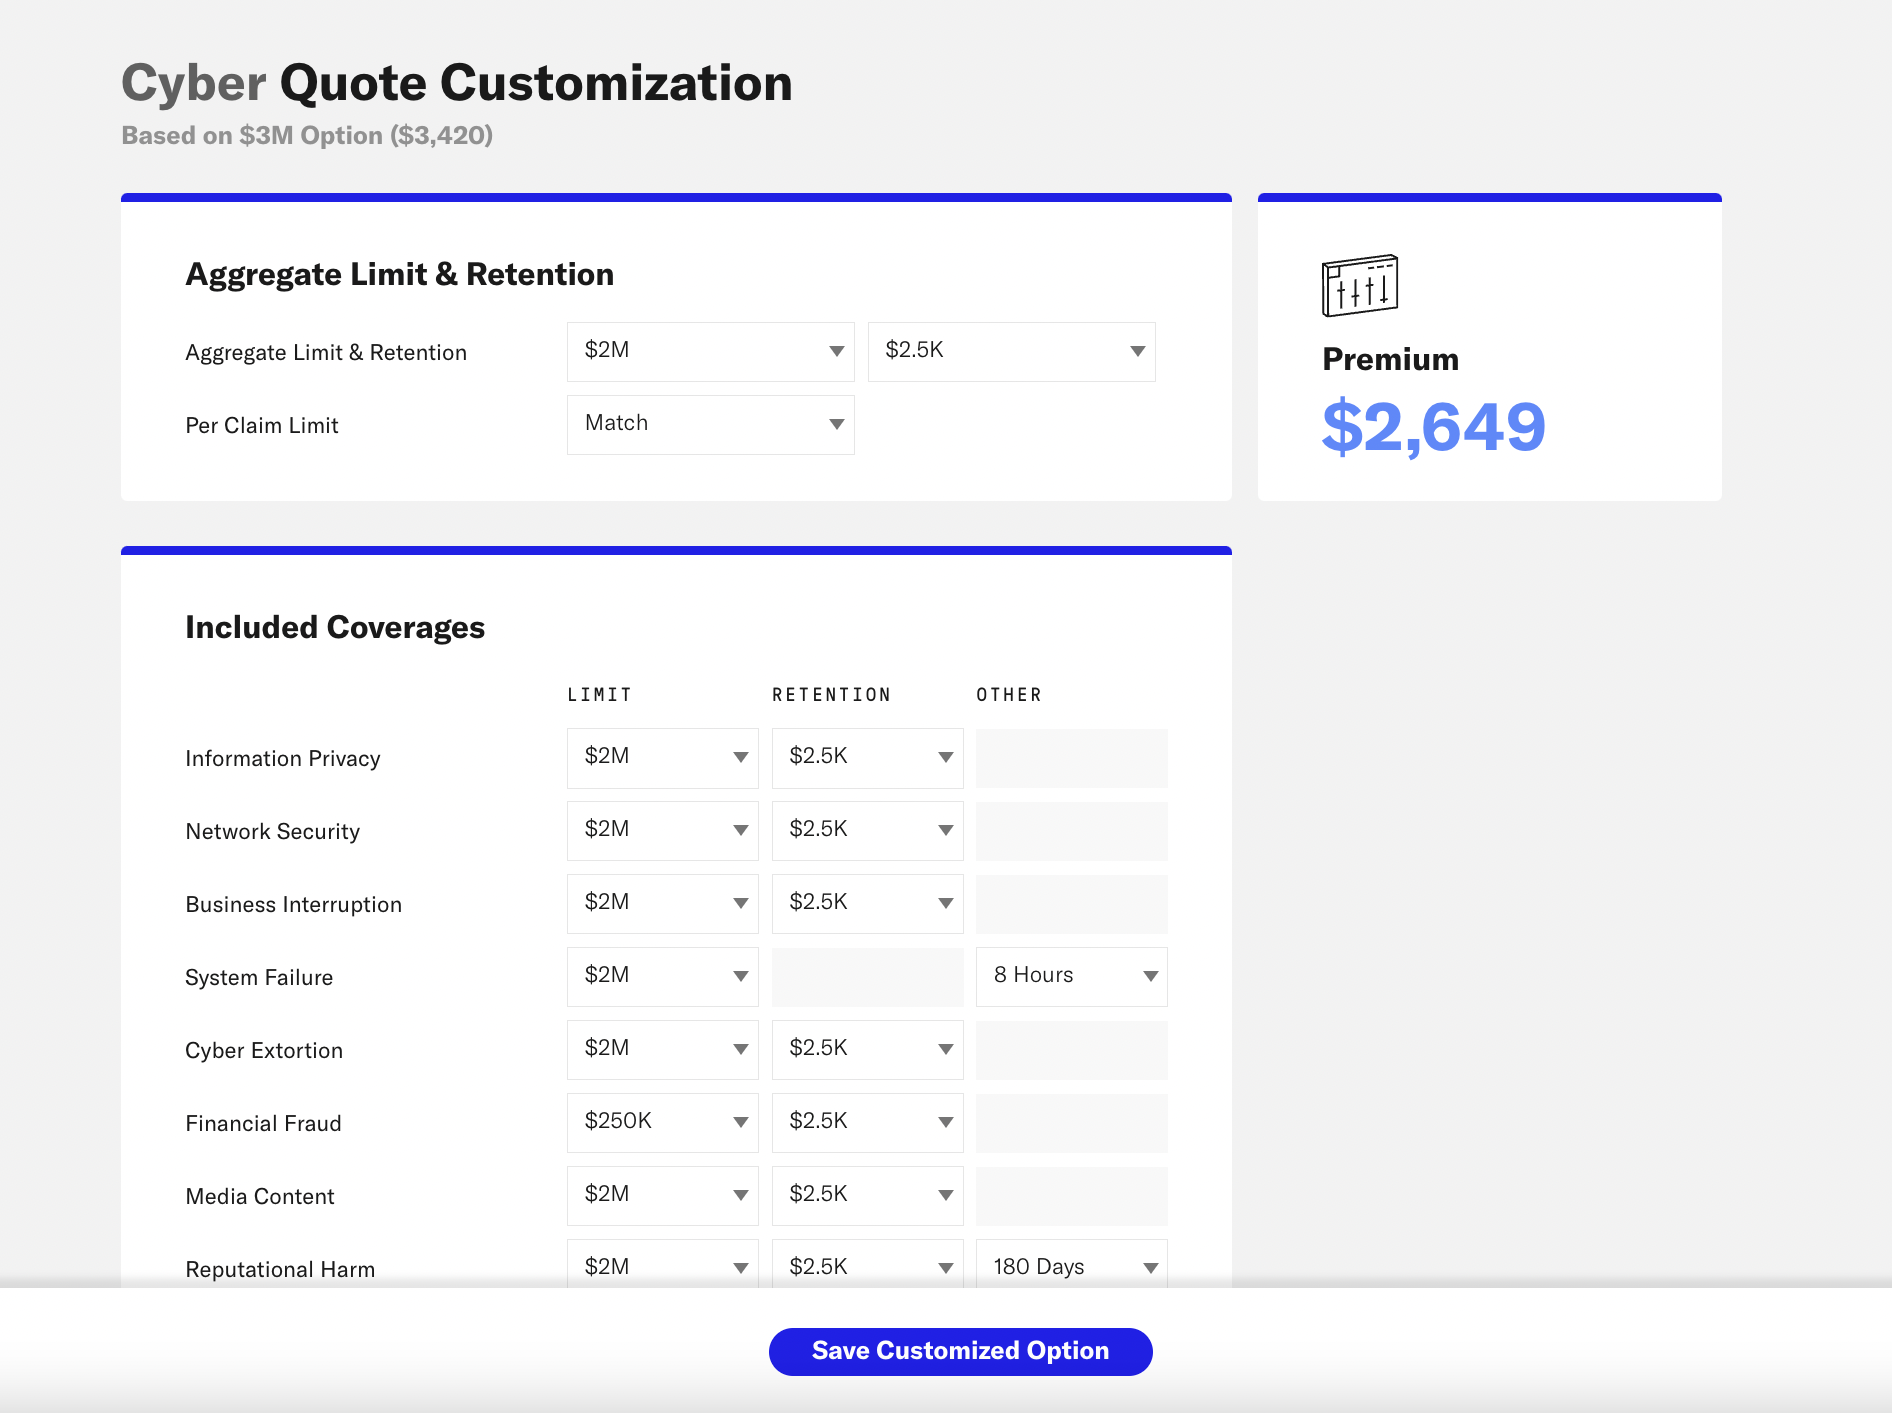Select the Business Interruption retention dropdown
Screen dimensions: 1892x1413
click(867, 903)
